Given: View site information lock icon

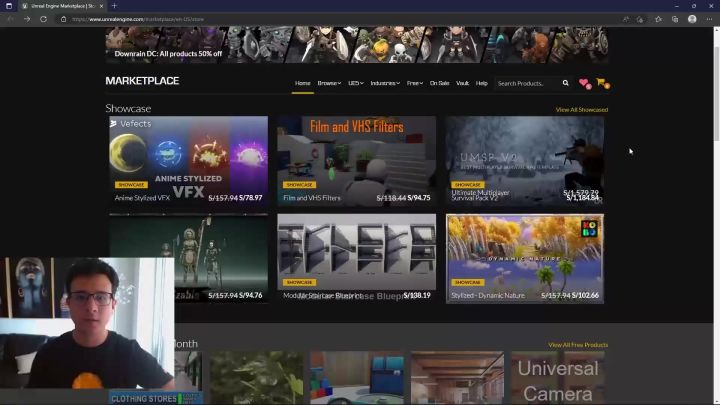Looking at the screenshot, I should pyautogui.click(x=63, y=19).
